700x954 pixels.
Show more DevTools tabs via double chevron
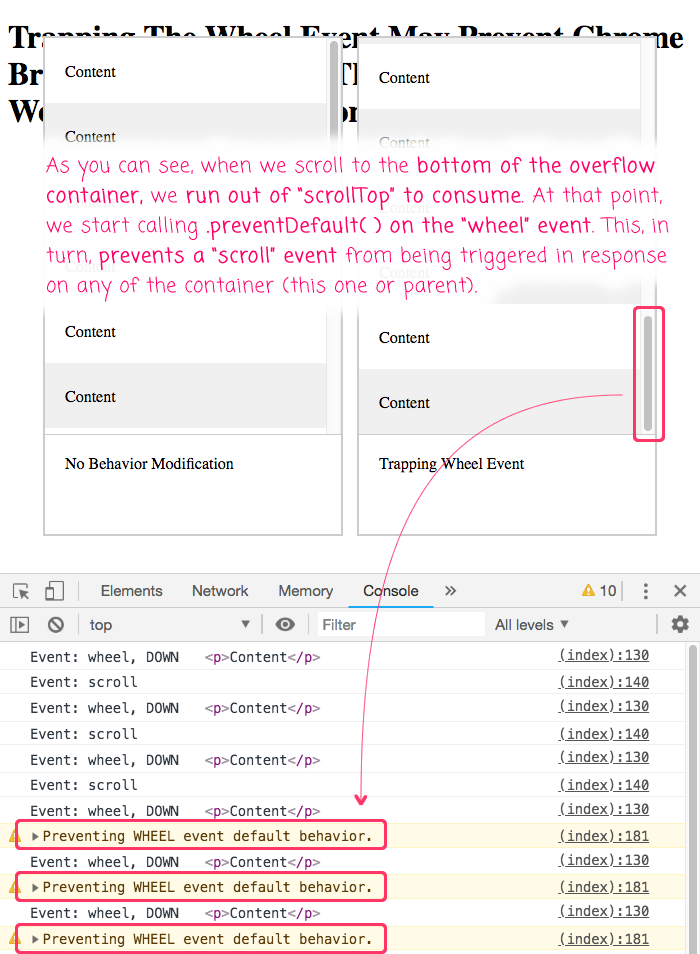pos(450,591)
